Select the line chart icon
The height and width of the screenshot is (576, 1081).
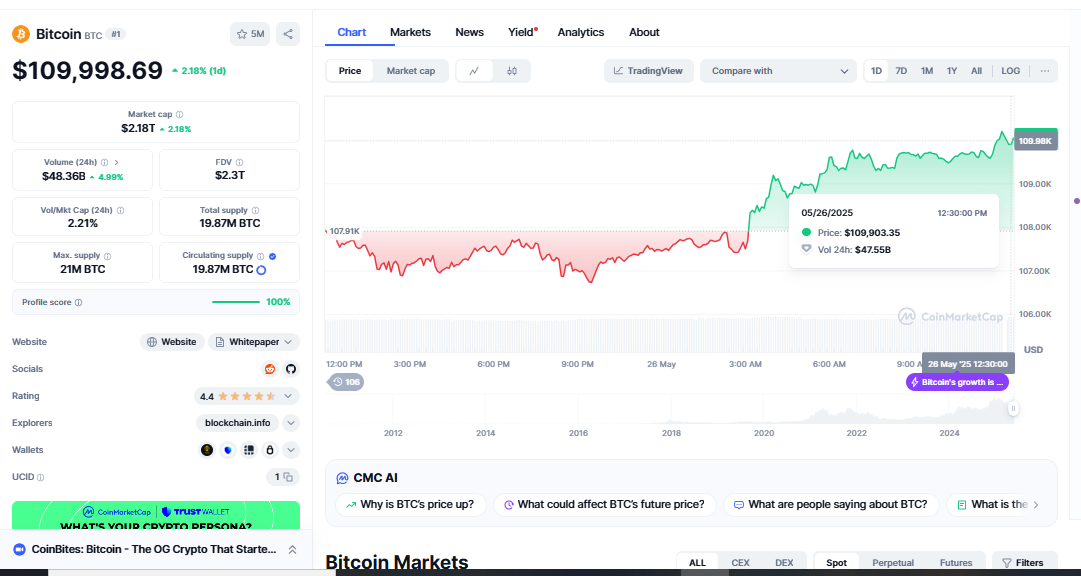coord(474,71)
